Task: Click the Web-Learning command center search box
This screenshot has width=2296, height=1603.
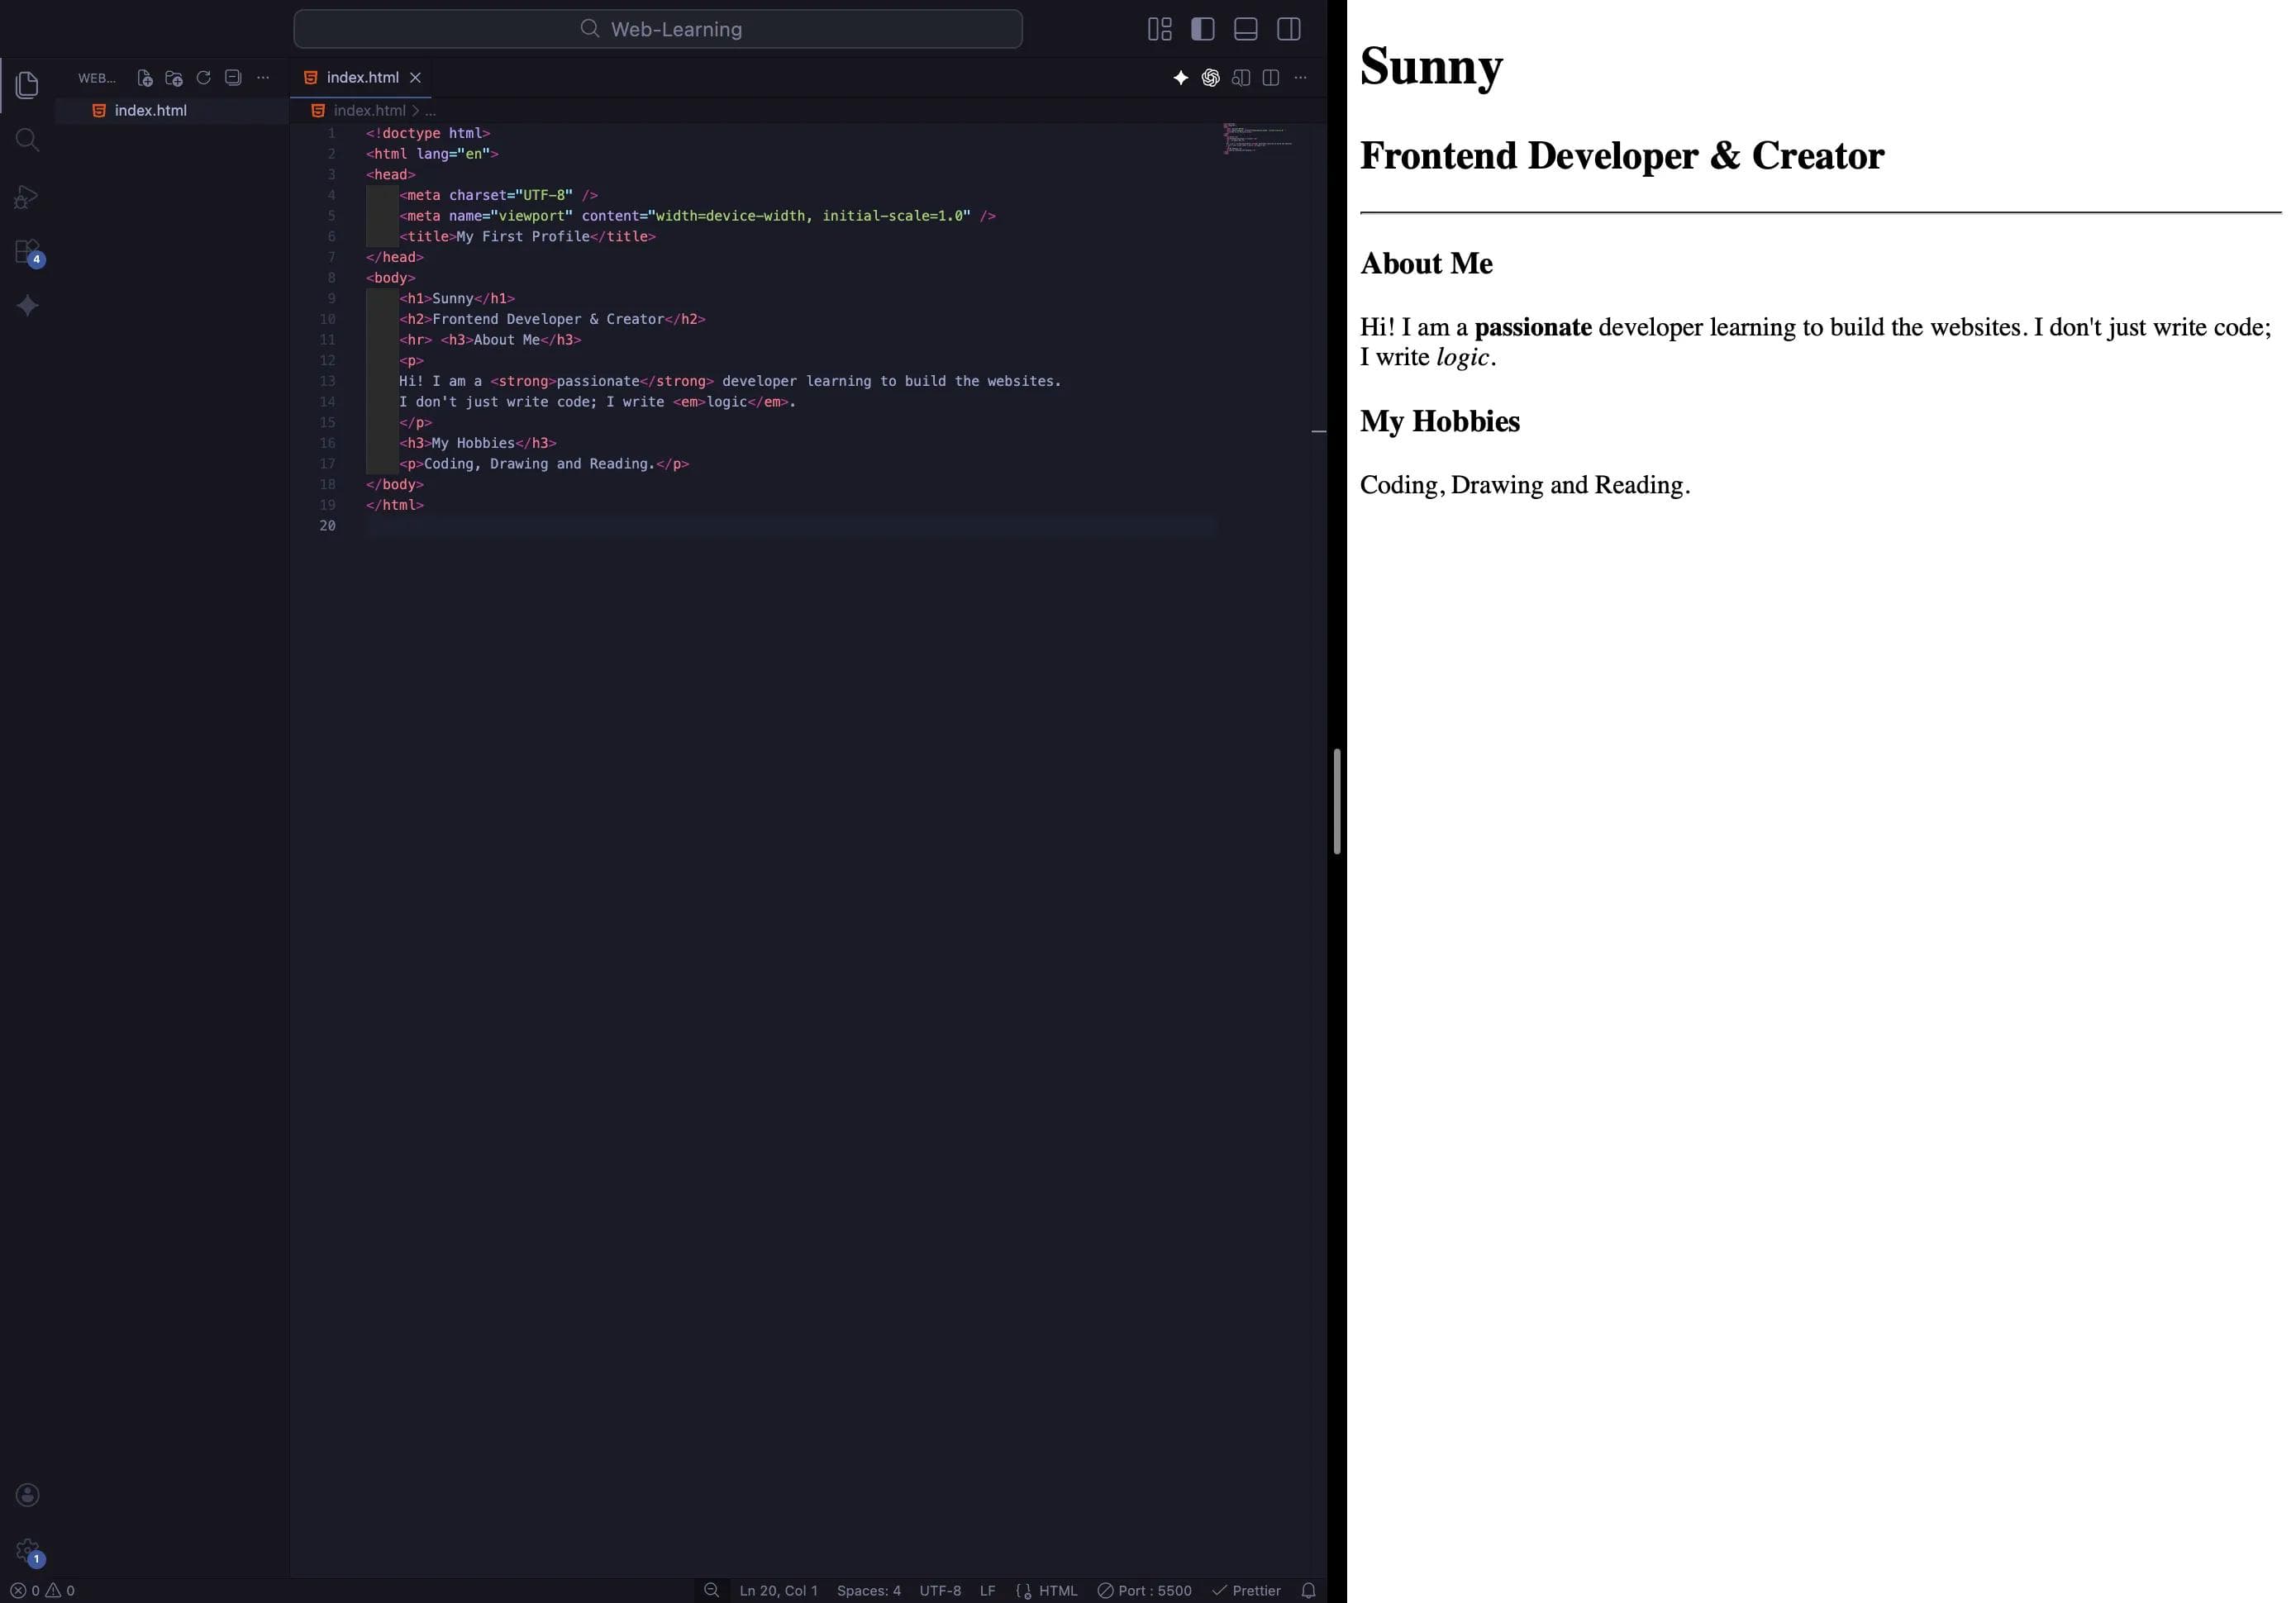Action: coord(658,29)
